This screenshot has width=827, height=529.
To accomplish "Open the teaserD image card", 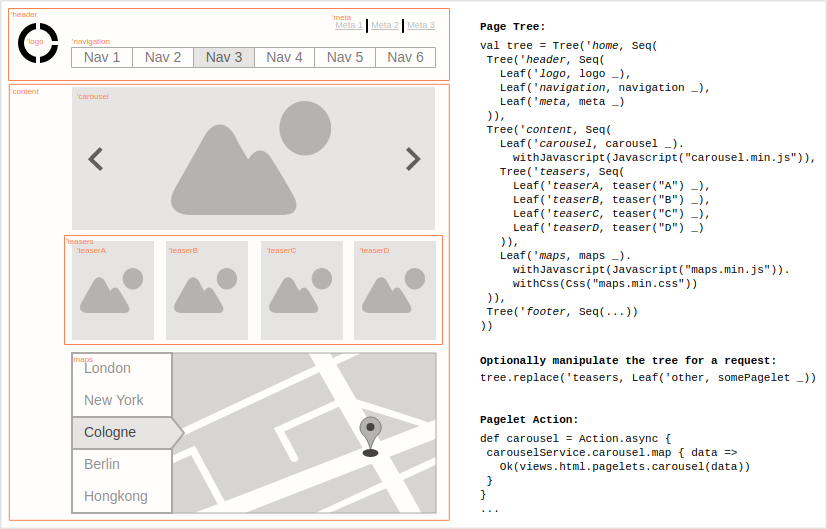I will 395,291.
